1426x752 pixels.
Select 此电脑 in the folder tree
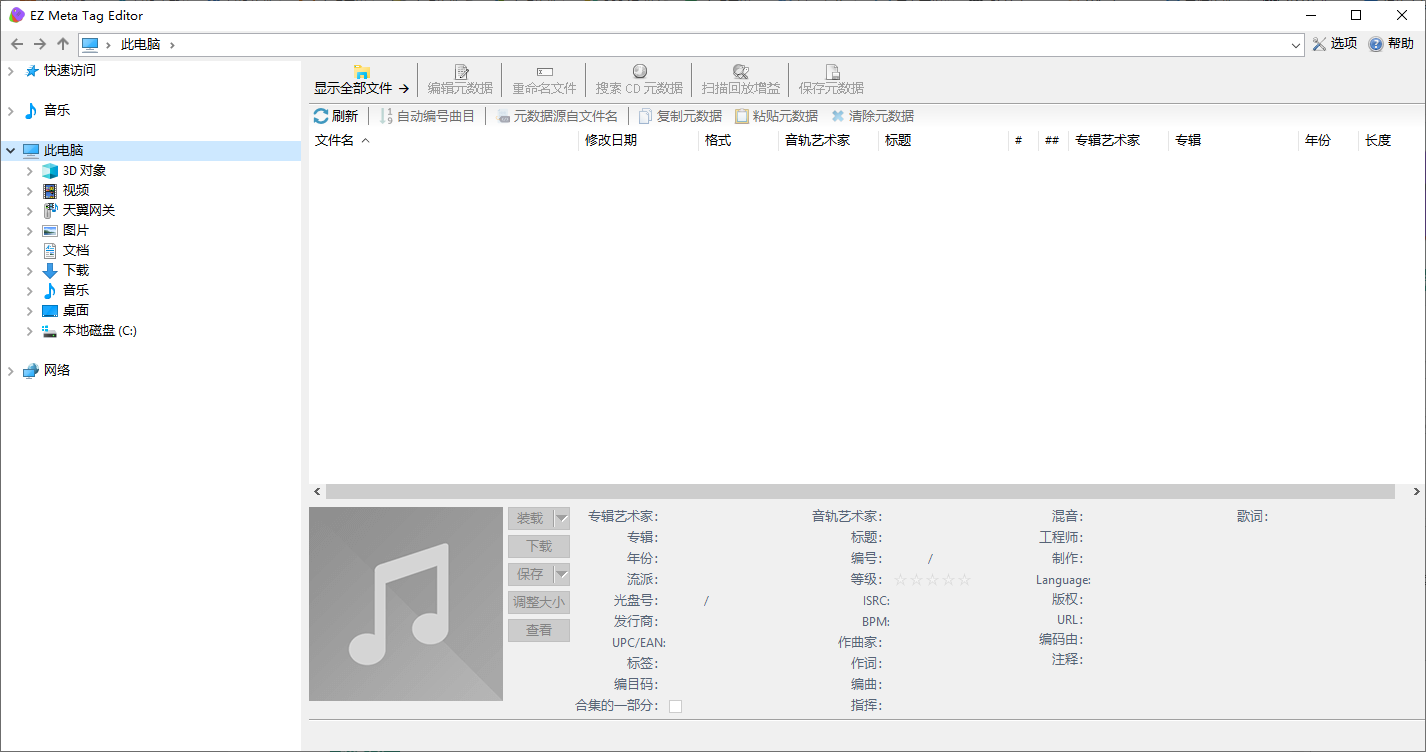64,151
